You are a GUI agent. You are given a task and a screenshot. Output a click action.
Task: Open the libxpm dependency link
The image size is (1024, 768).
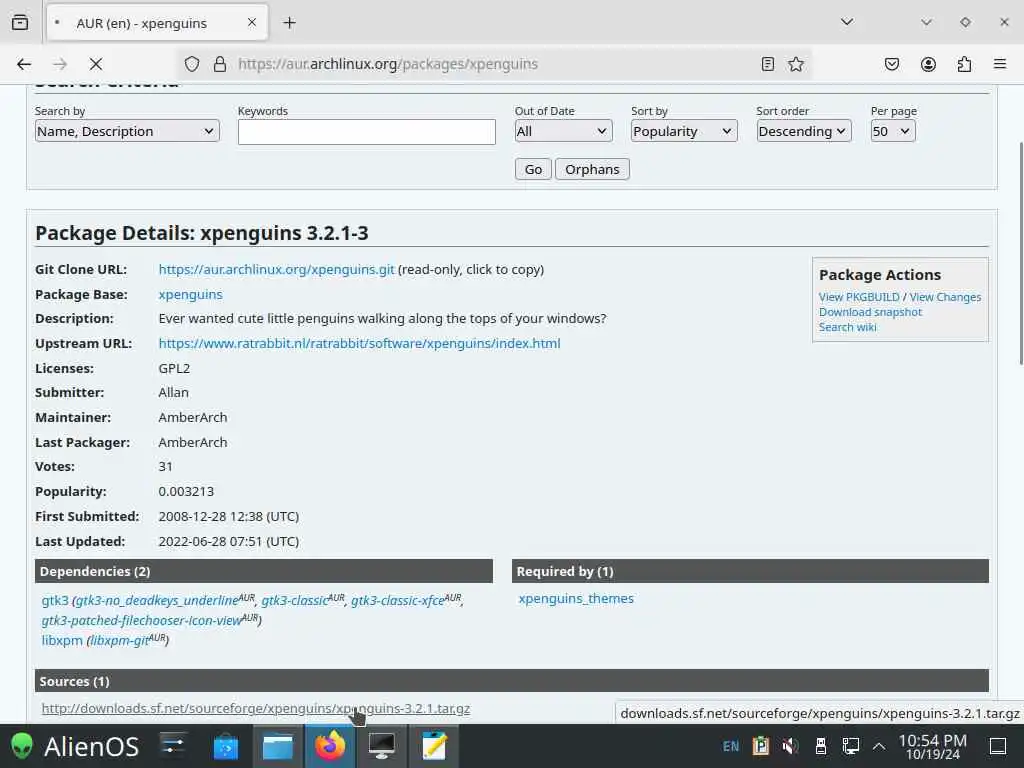(x=62, y=641)
